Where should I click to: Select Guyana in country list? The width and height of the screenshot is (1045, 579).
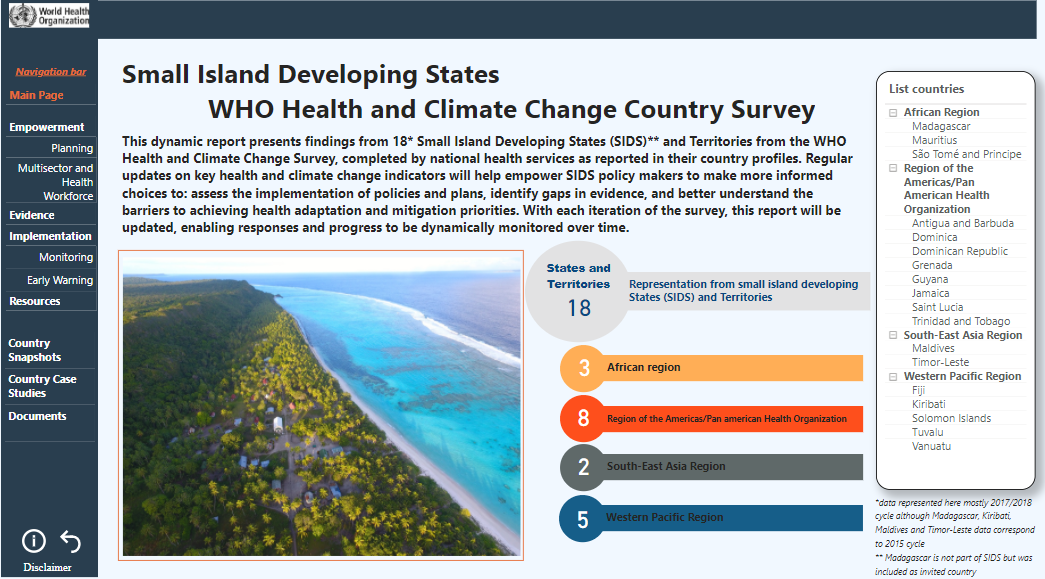click(x=930, y=279)
